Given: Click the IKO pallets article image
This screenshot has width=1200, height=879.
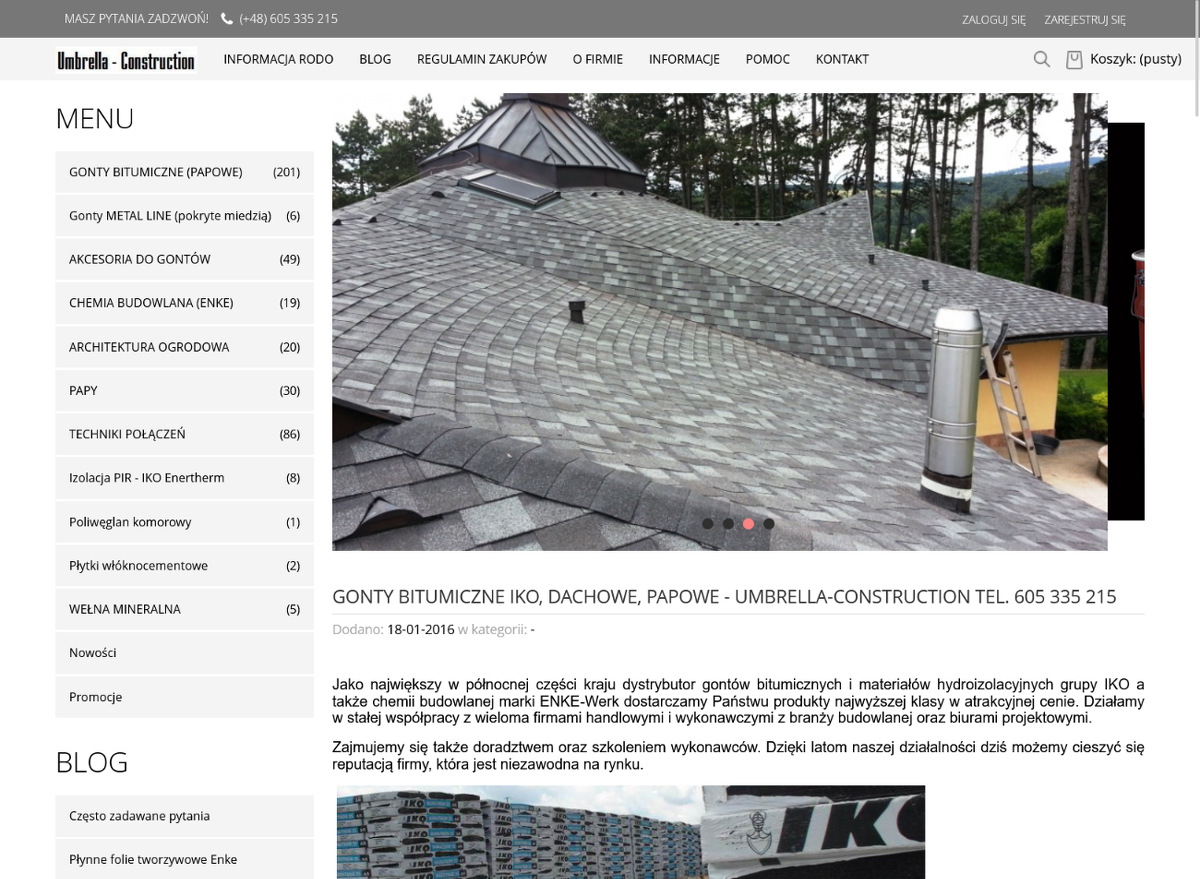Looking at the screenshot, I should point(631,832).
